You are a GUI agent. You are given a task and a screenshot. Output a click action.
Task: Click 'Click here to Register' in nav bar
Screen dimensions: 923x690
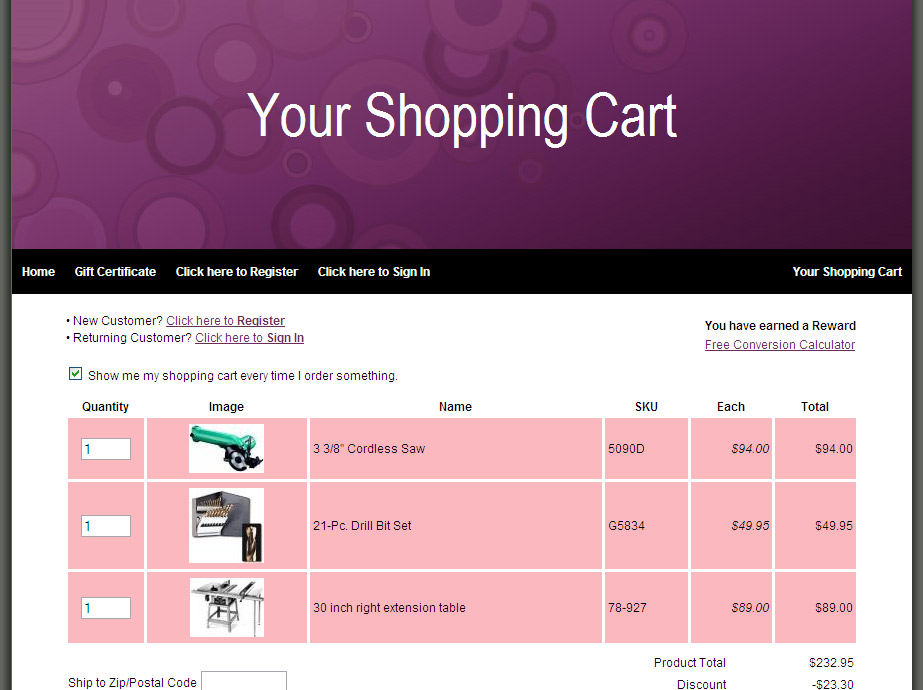[x=237, y=272]
